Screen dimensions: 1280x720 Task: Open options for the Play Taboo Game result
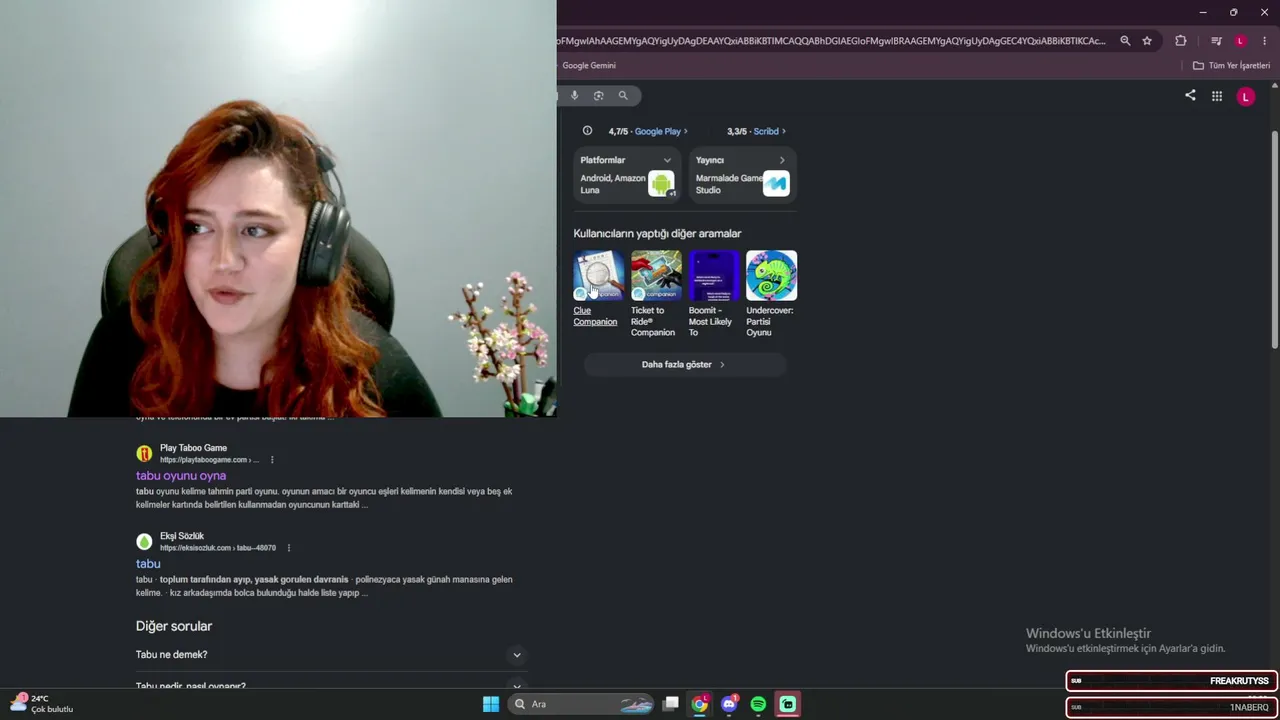[x=272, y=460]
